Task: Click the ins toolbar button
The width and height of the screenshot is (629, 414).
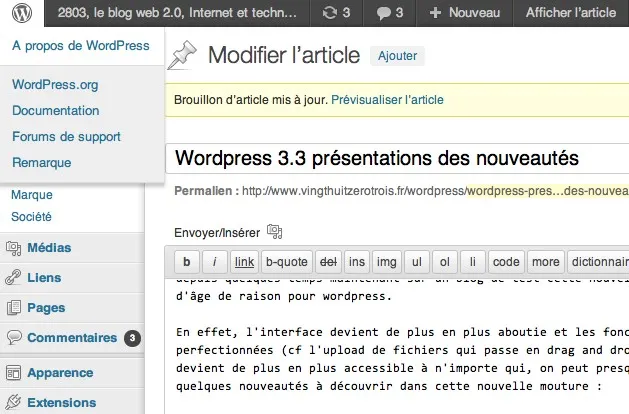Action: pos(357,262)
